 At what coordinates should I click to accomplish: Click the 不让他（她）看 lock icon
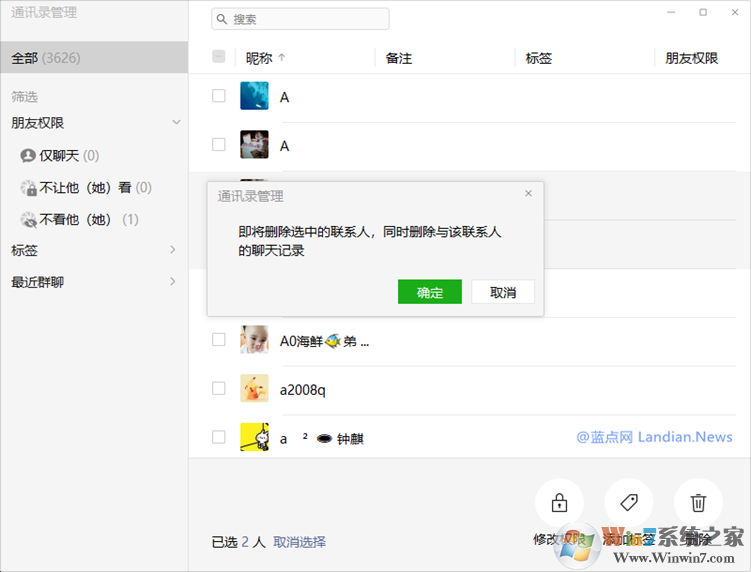pos(28,188)
